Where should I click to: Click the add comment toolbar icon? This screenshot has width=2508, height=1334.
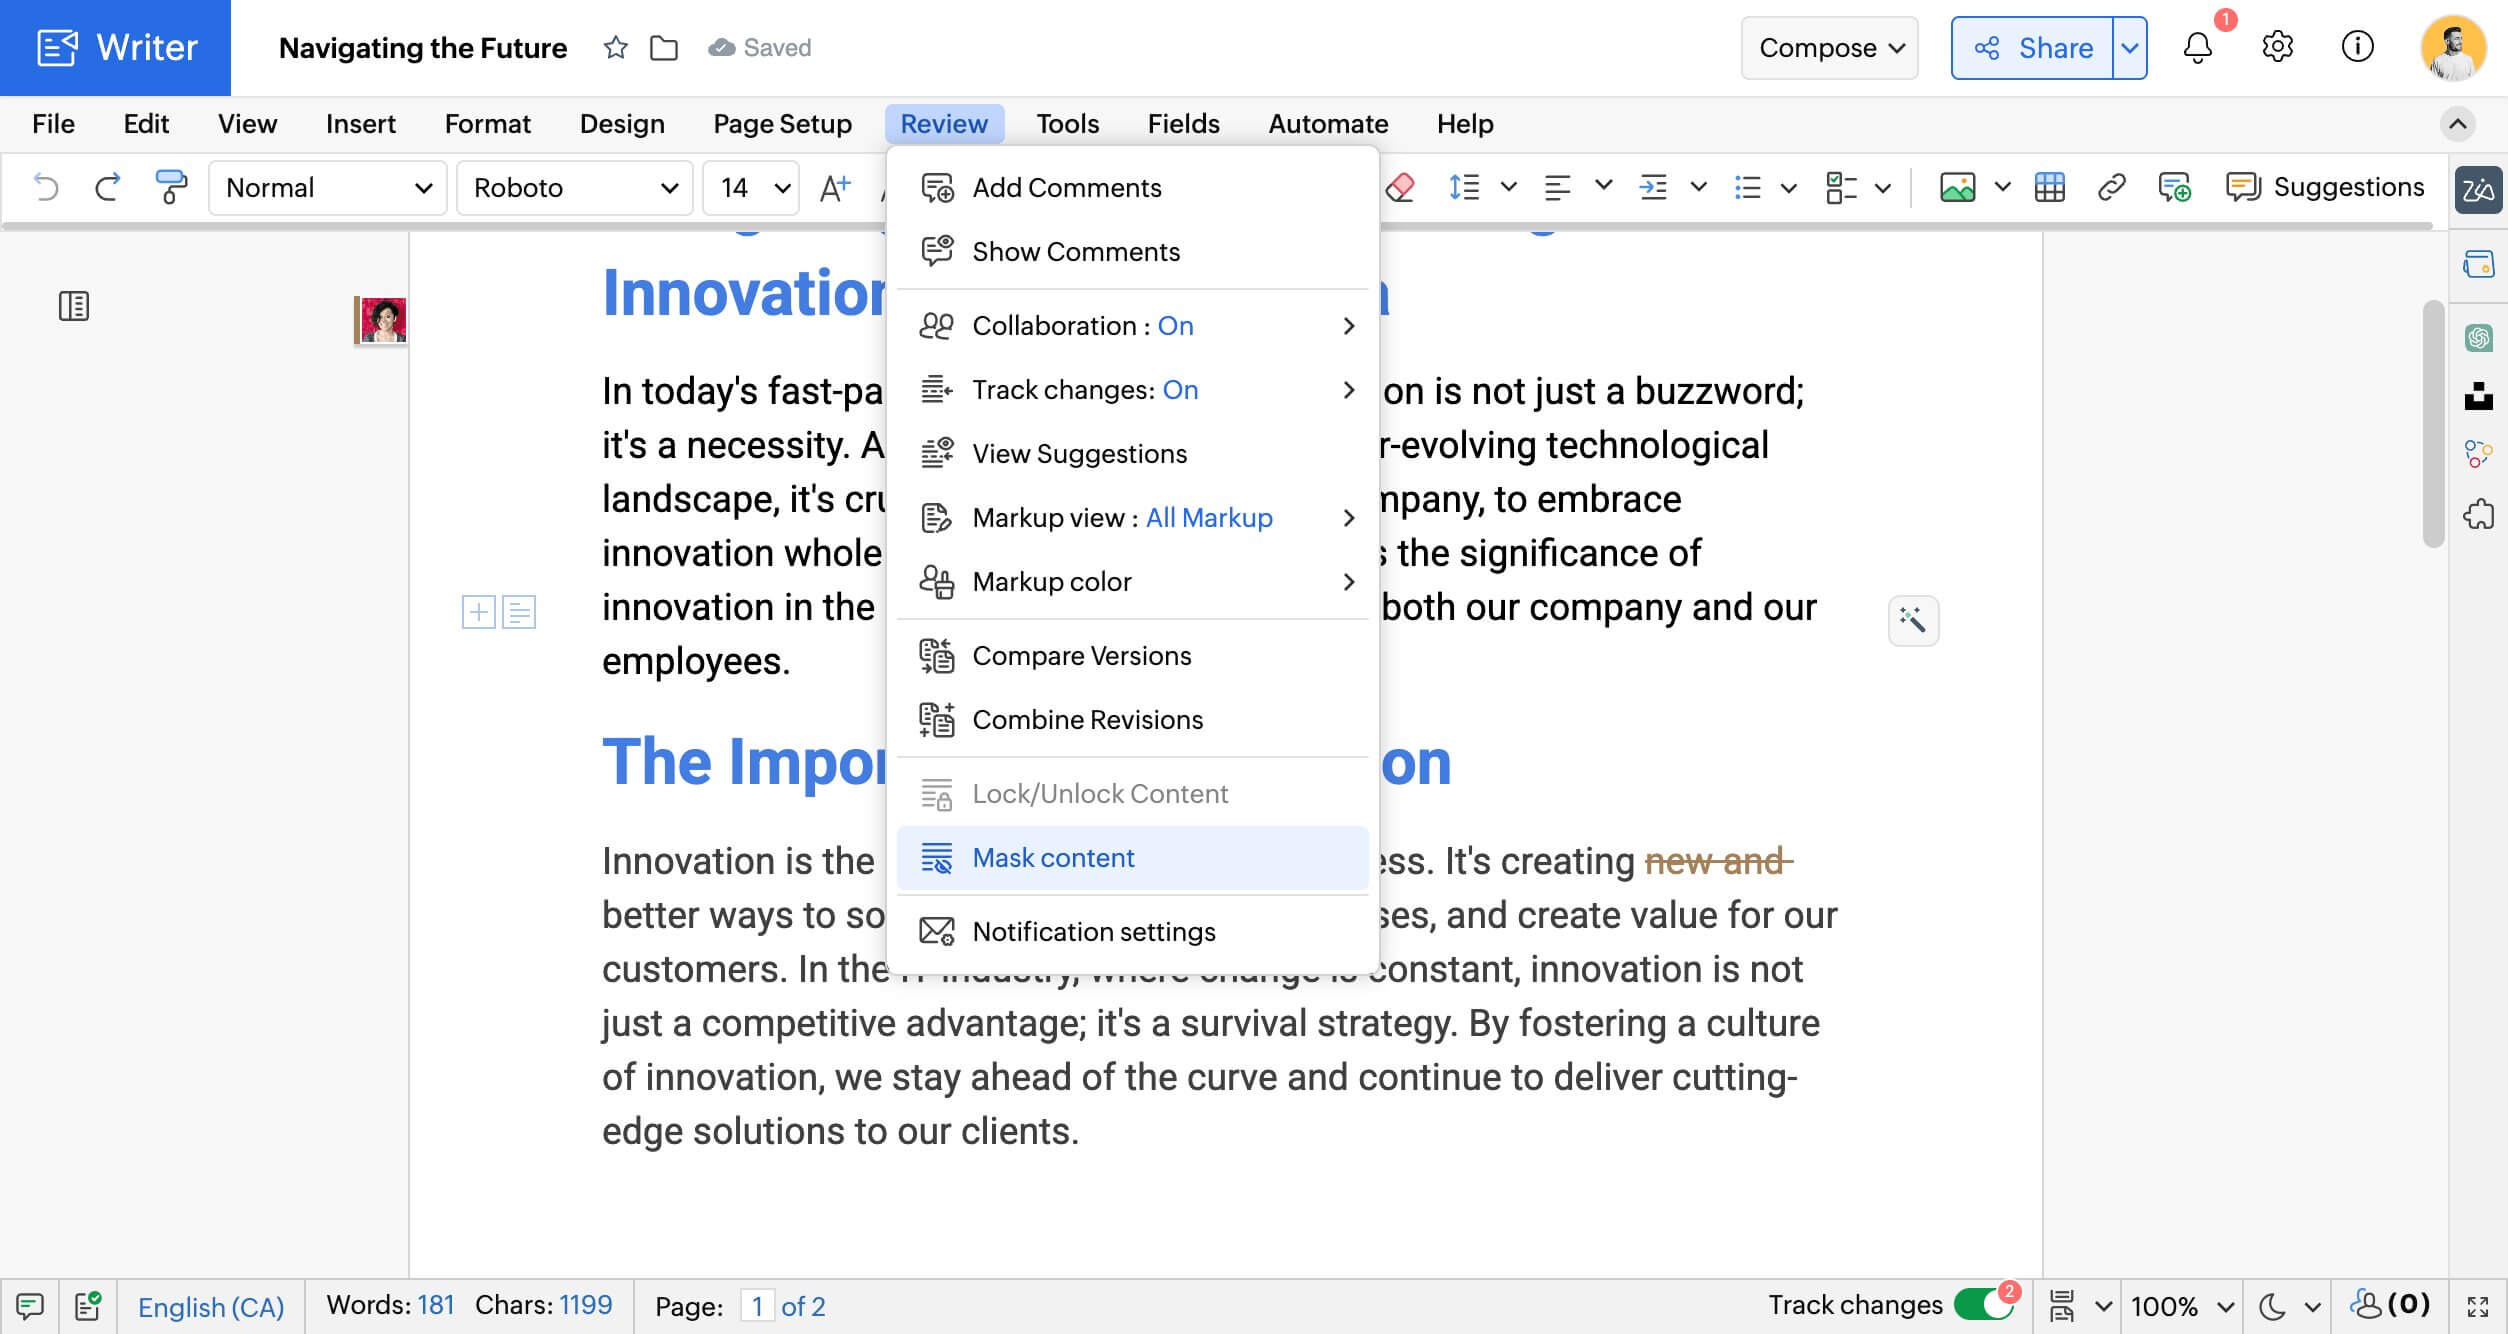tap(2174, 187)
